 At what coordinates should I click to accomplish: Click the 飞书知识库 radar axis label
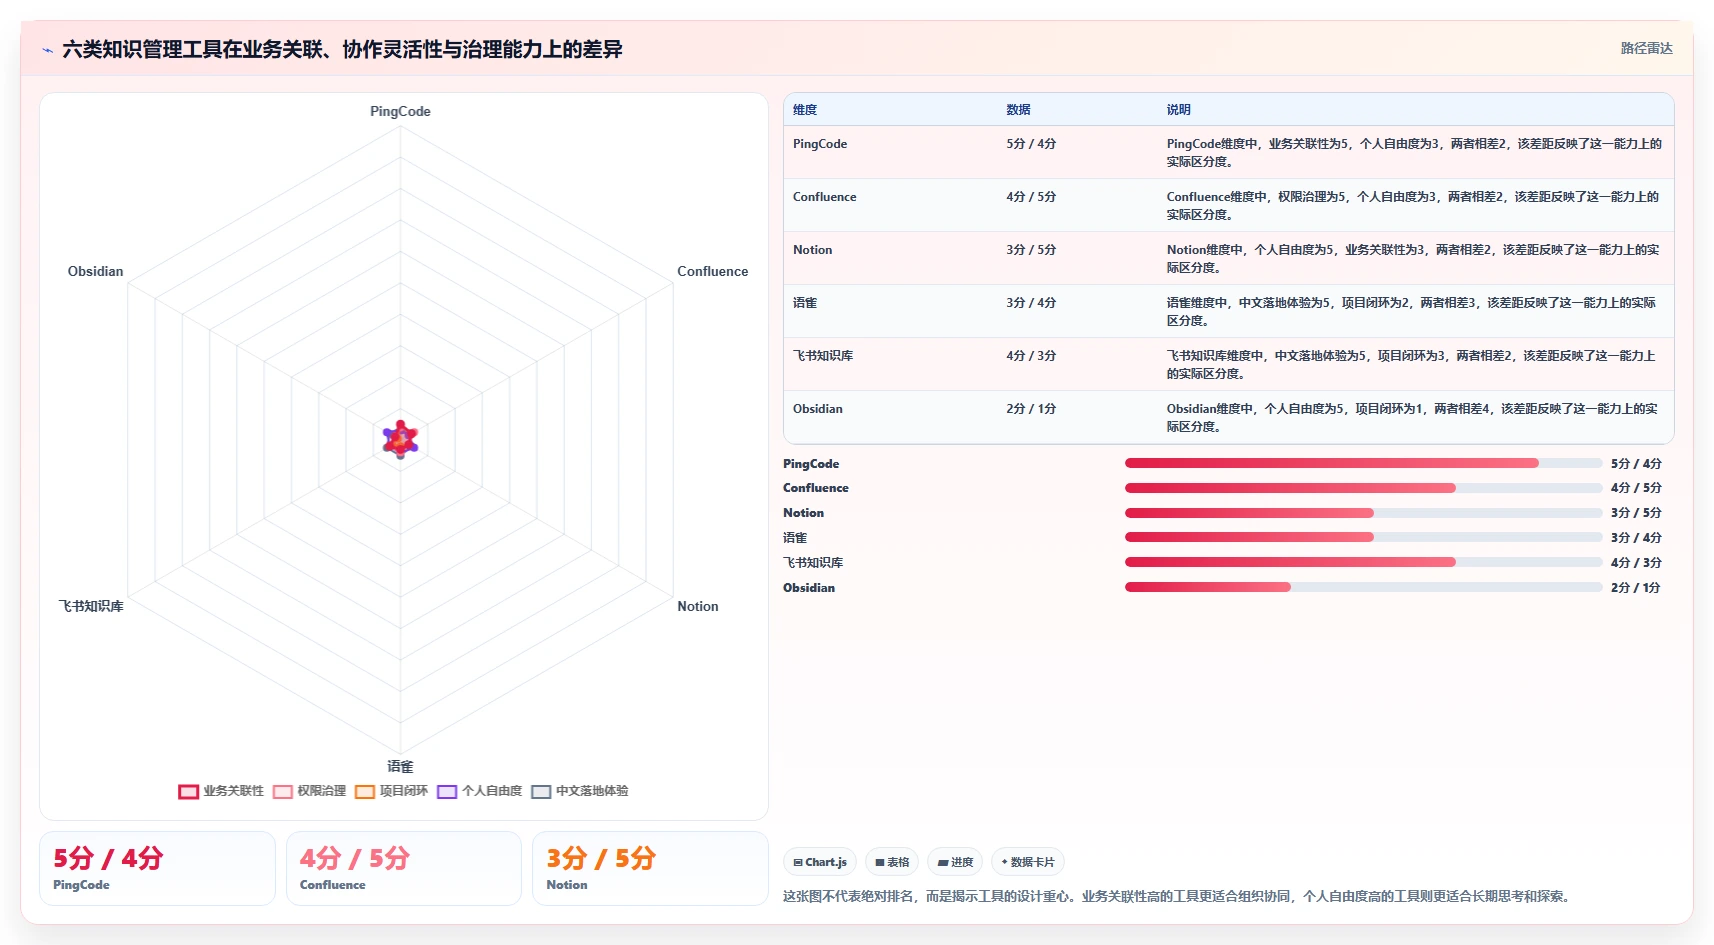pyautogui.click(x=91, y=606)
